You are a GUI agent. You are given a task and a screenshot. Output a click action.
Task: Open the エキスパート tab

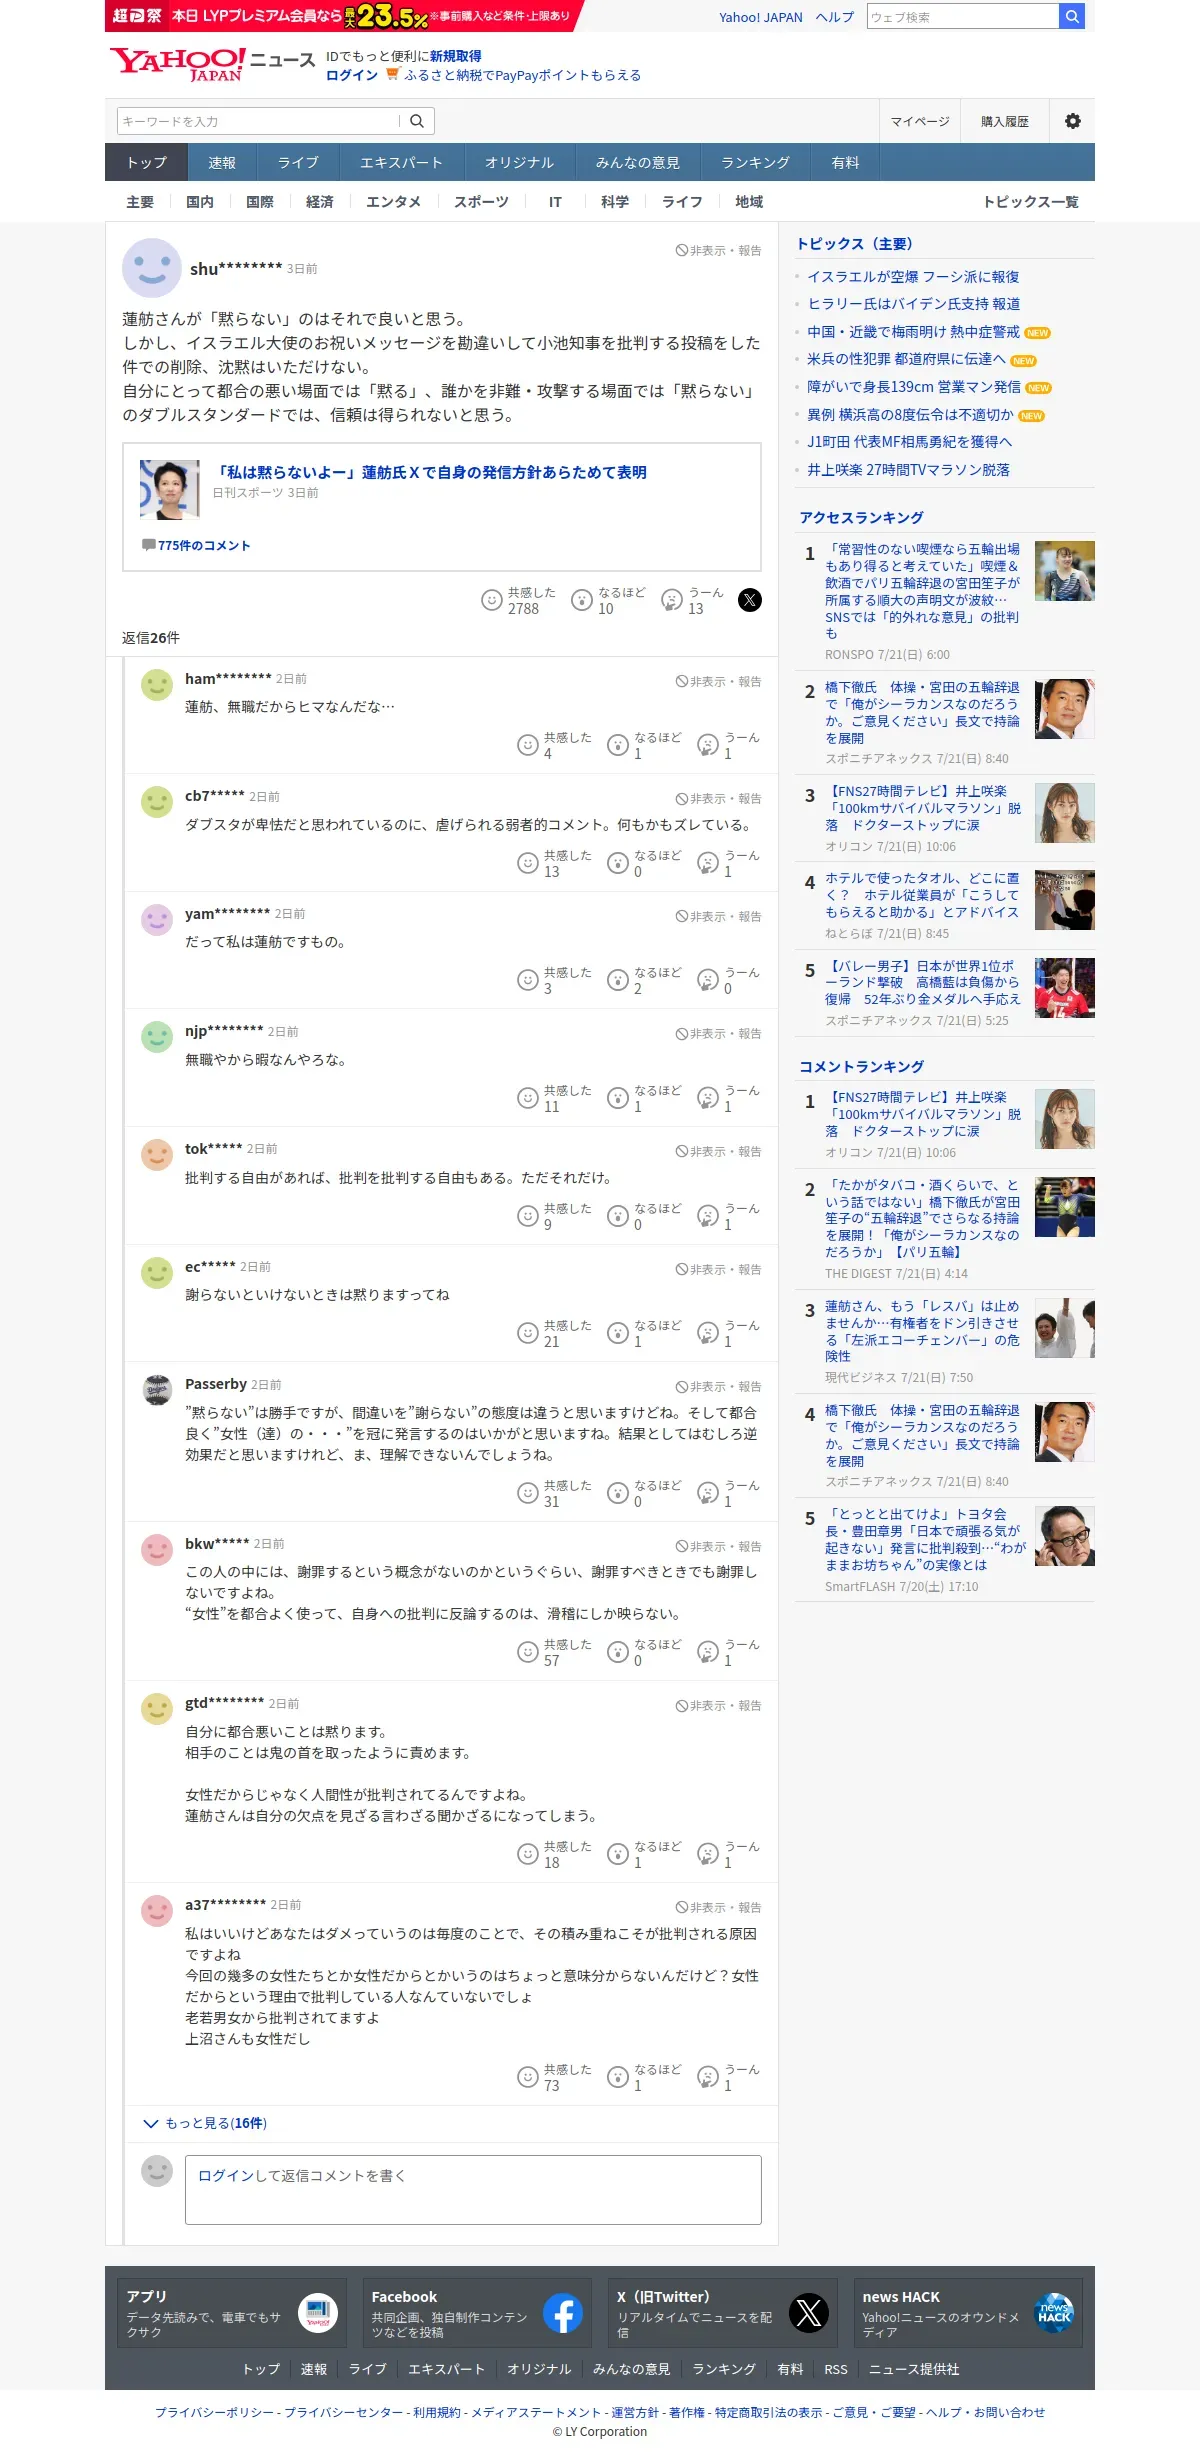pos(401,162)
